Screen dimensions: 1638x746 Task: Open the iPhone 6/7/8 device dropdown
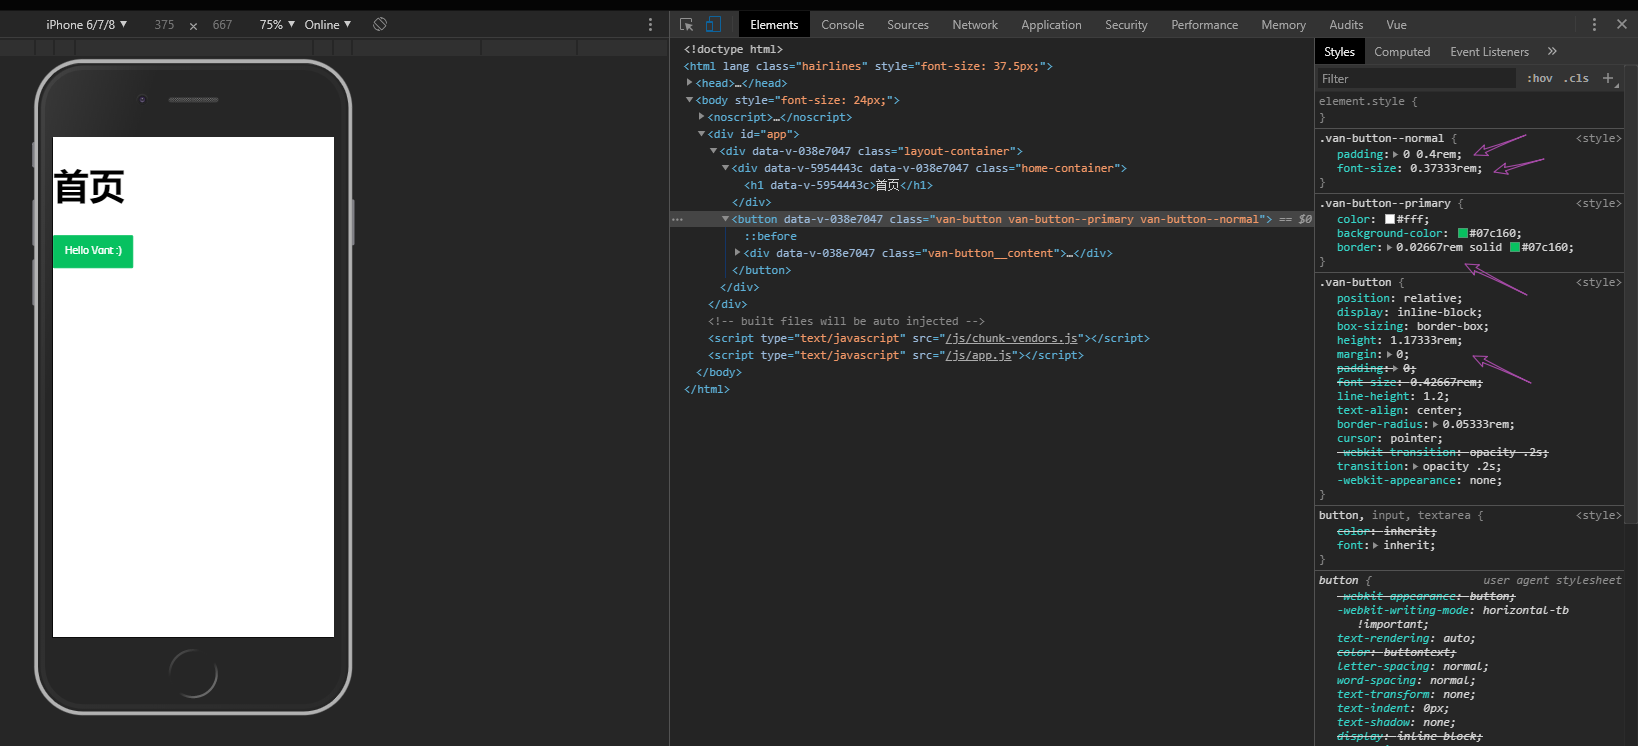click(x=86, y=24)
